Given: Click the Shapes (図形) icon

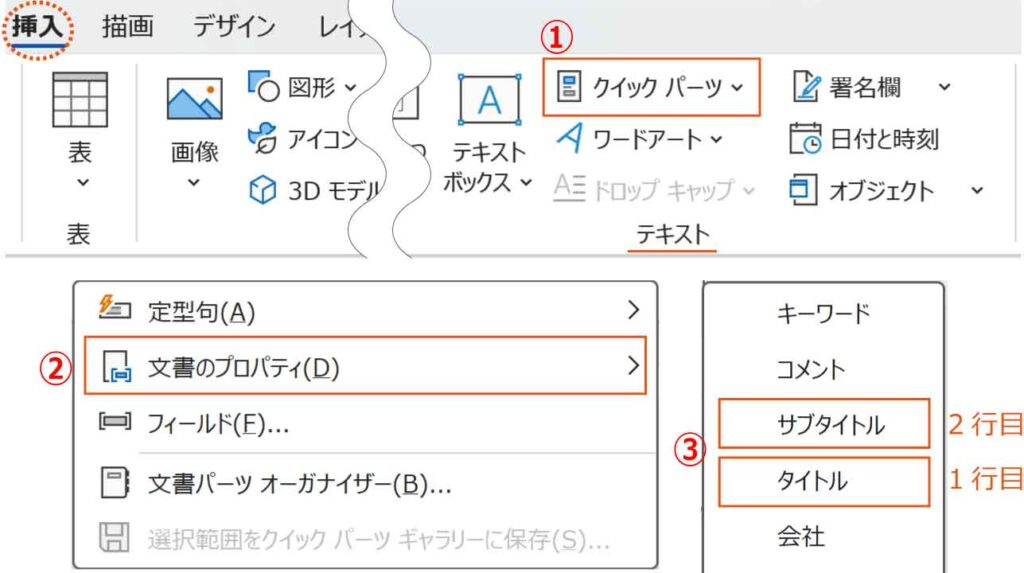Looking at the screenshot, I should (x=263, y=87).
